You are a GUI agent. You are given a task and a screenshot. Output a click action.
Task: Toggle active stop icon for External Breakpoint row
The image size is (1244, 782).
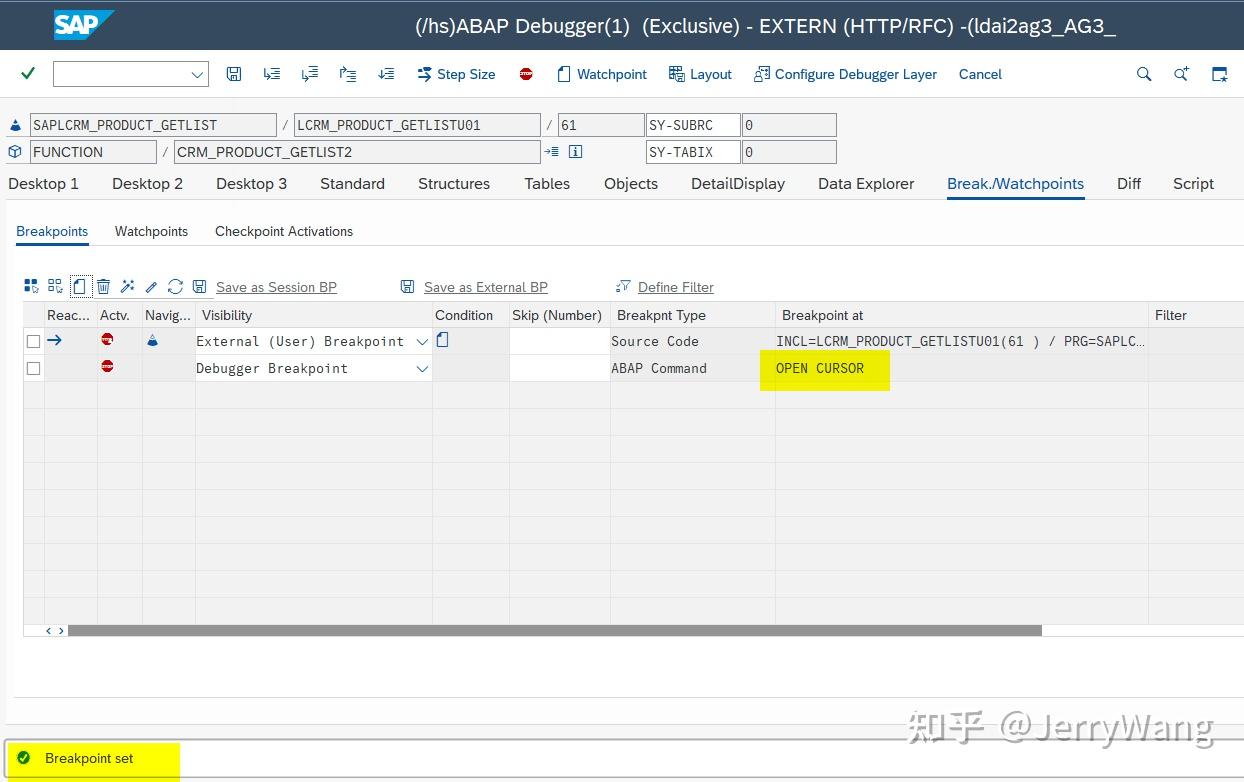pyautogui.click(x=107, y=340)
